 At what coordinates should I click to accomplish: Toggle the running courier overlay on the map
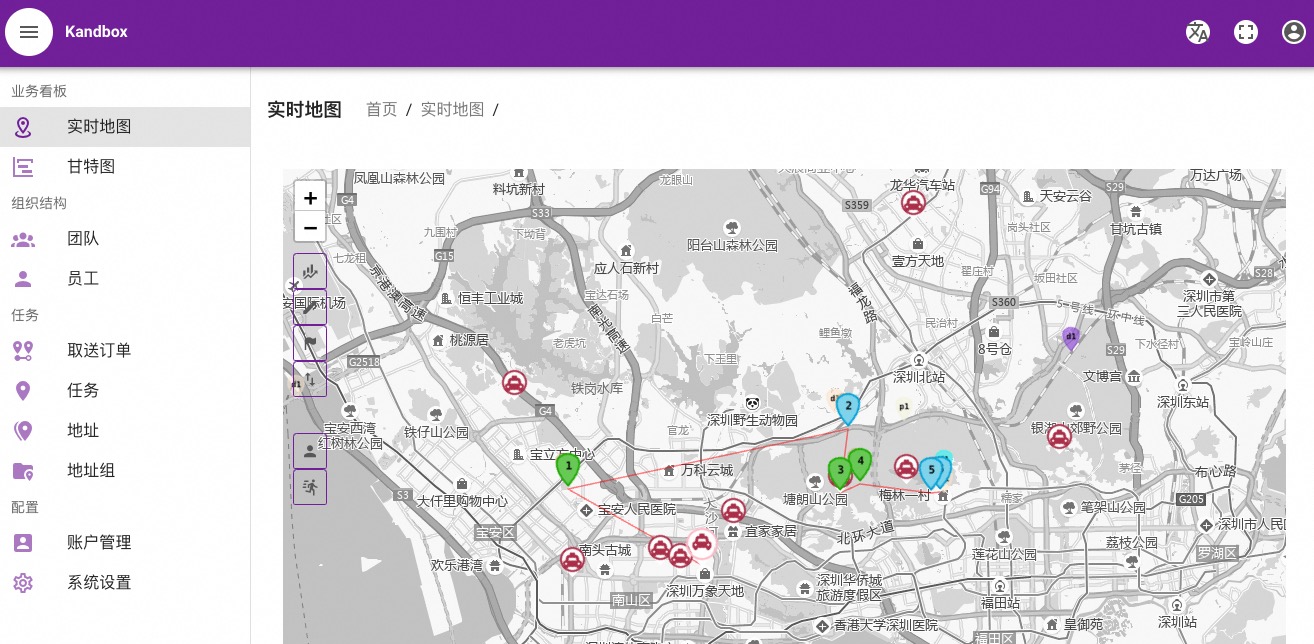(x=310, y=487)
